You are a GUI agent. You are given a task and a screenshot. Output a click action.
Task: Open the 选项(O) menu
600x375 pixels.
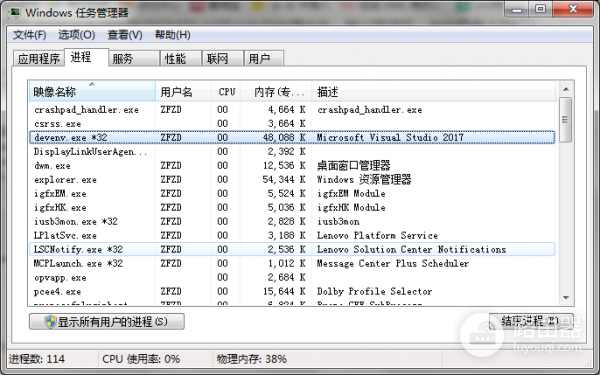[x=77, y=35]
